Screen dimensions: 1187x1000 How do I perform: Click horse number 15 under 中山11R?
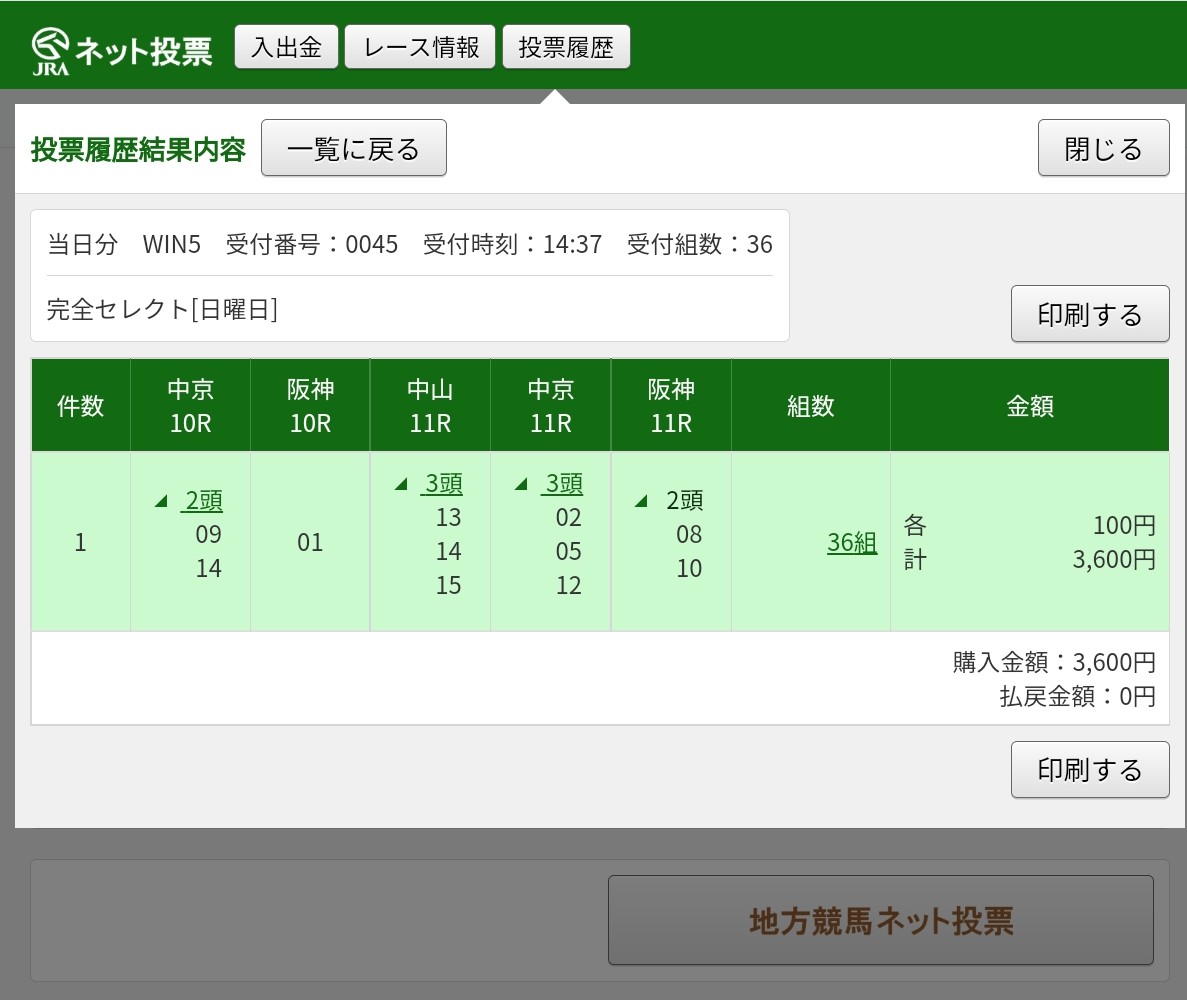(x=448, y=585)
